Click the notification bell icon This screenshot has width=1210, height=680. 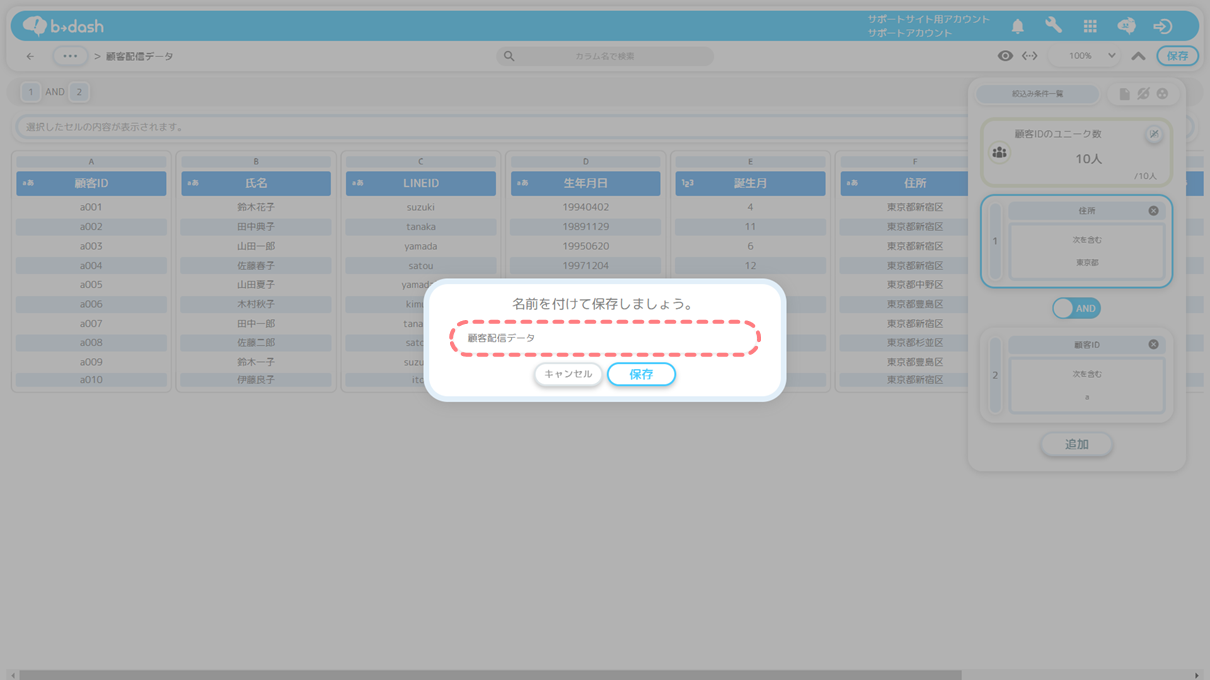[x=1017, y=26]
